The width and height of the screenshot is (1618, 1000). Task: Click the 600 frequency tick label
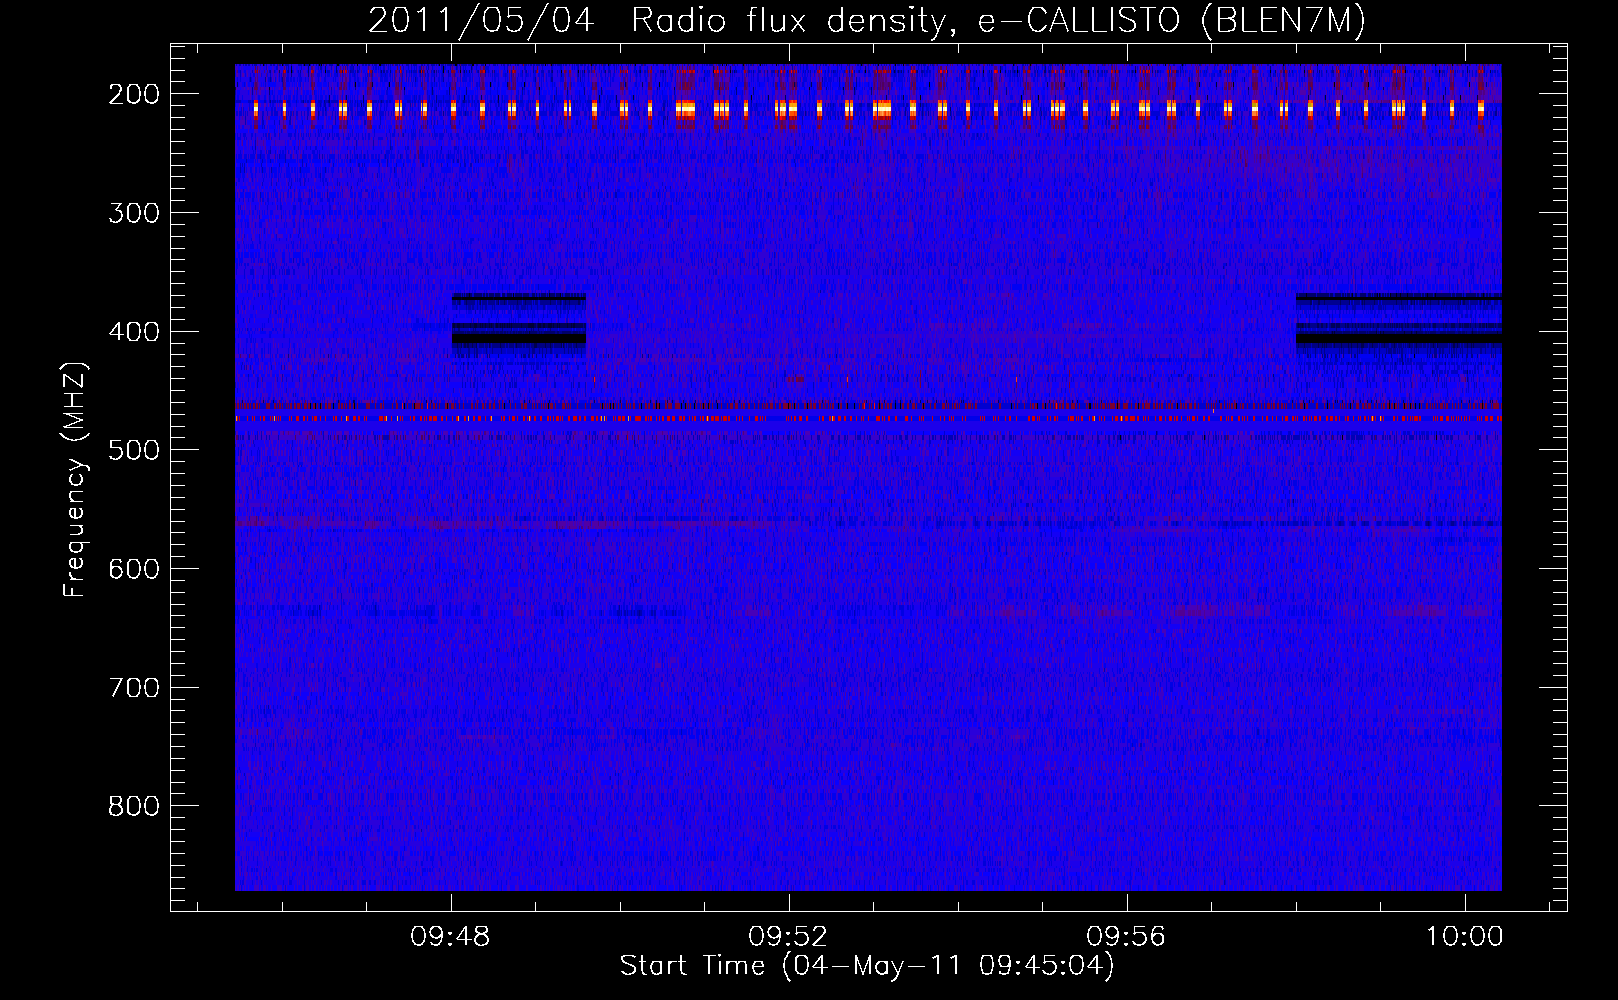click(134, 569)
